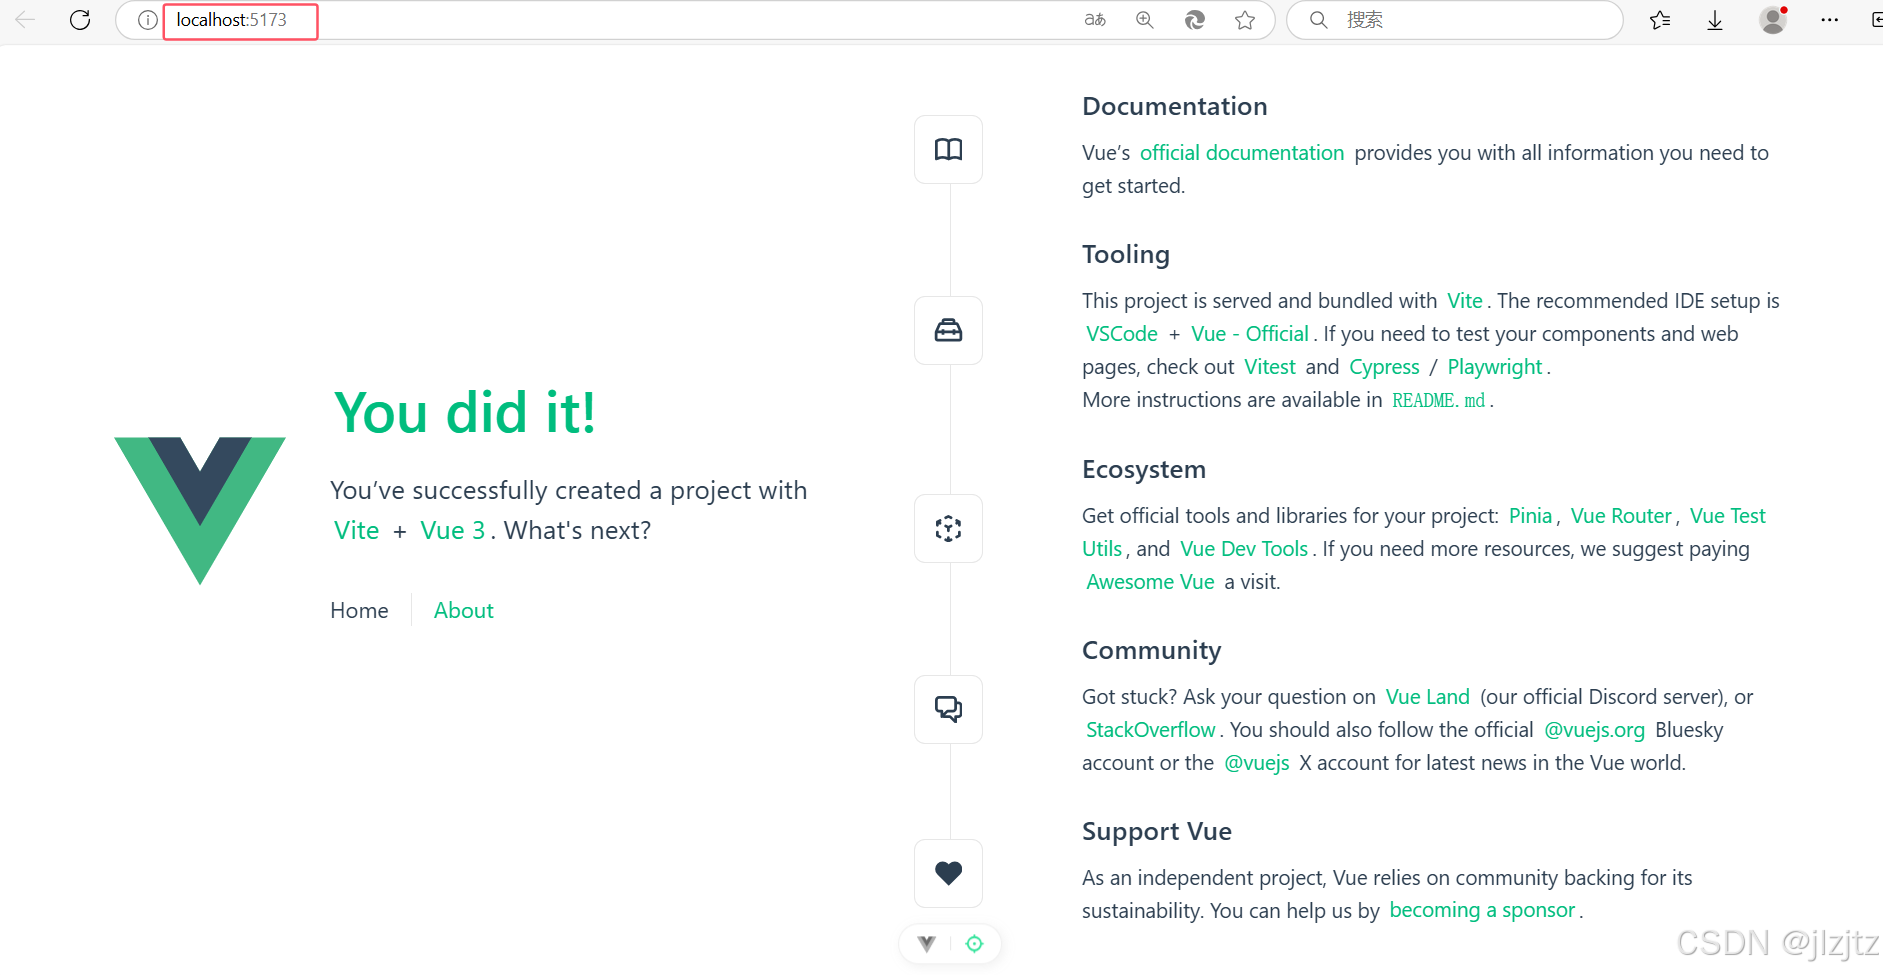This screenshot has width=1883, height=975.
Task: Click the large Vue logo
Action: [x=200, y=510]
